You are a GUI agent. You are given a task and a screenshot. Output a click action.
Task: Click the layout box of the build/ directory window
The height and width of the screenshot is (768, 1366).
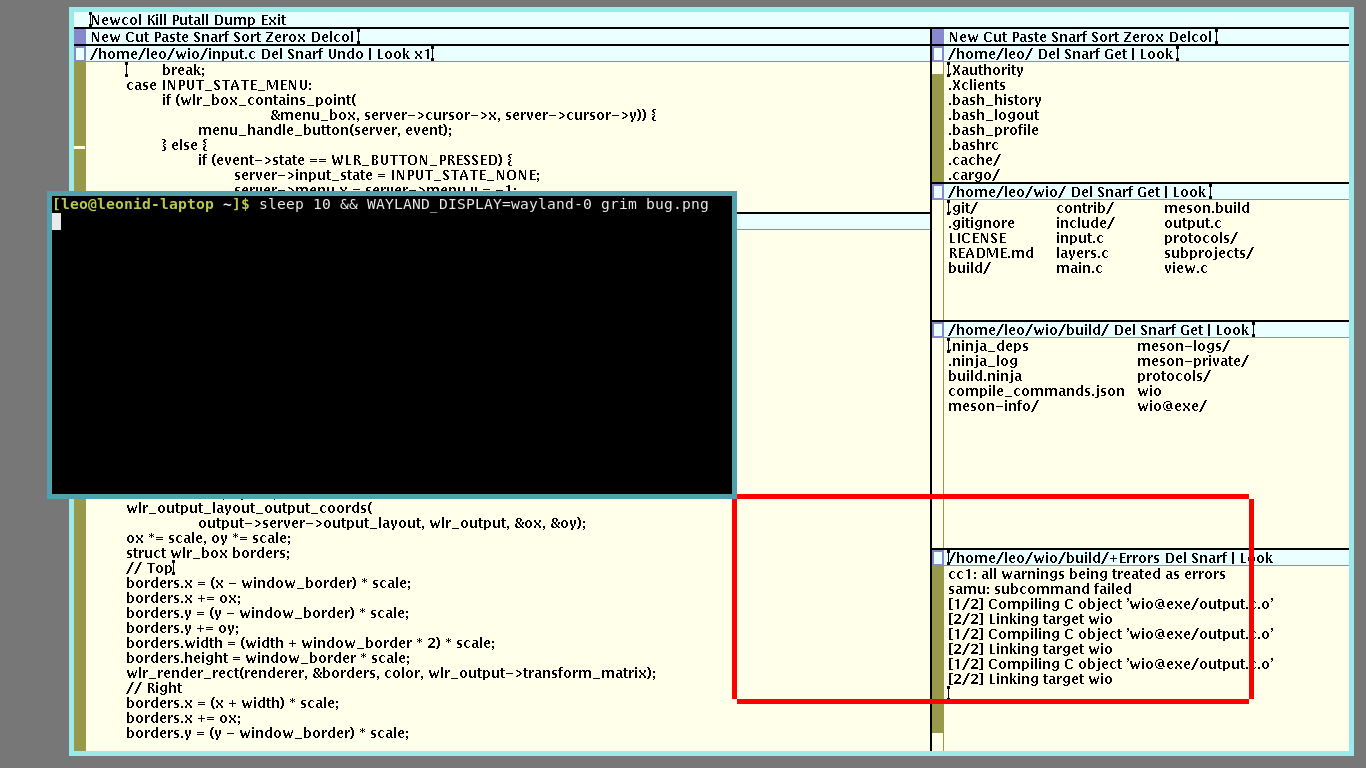coord(937,329)
